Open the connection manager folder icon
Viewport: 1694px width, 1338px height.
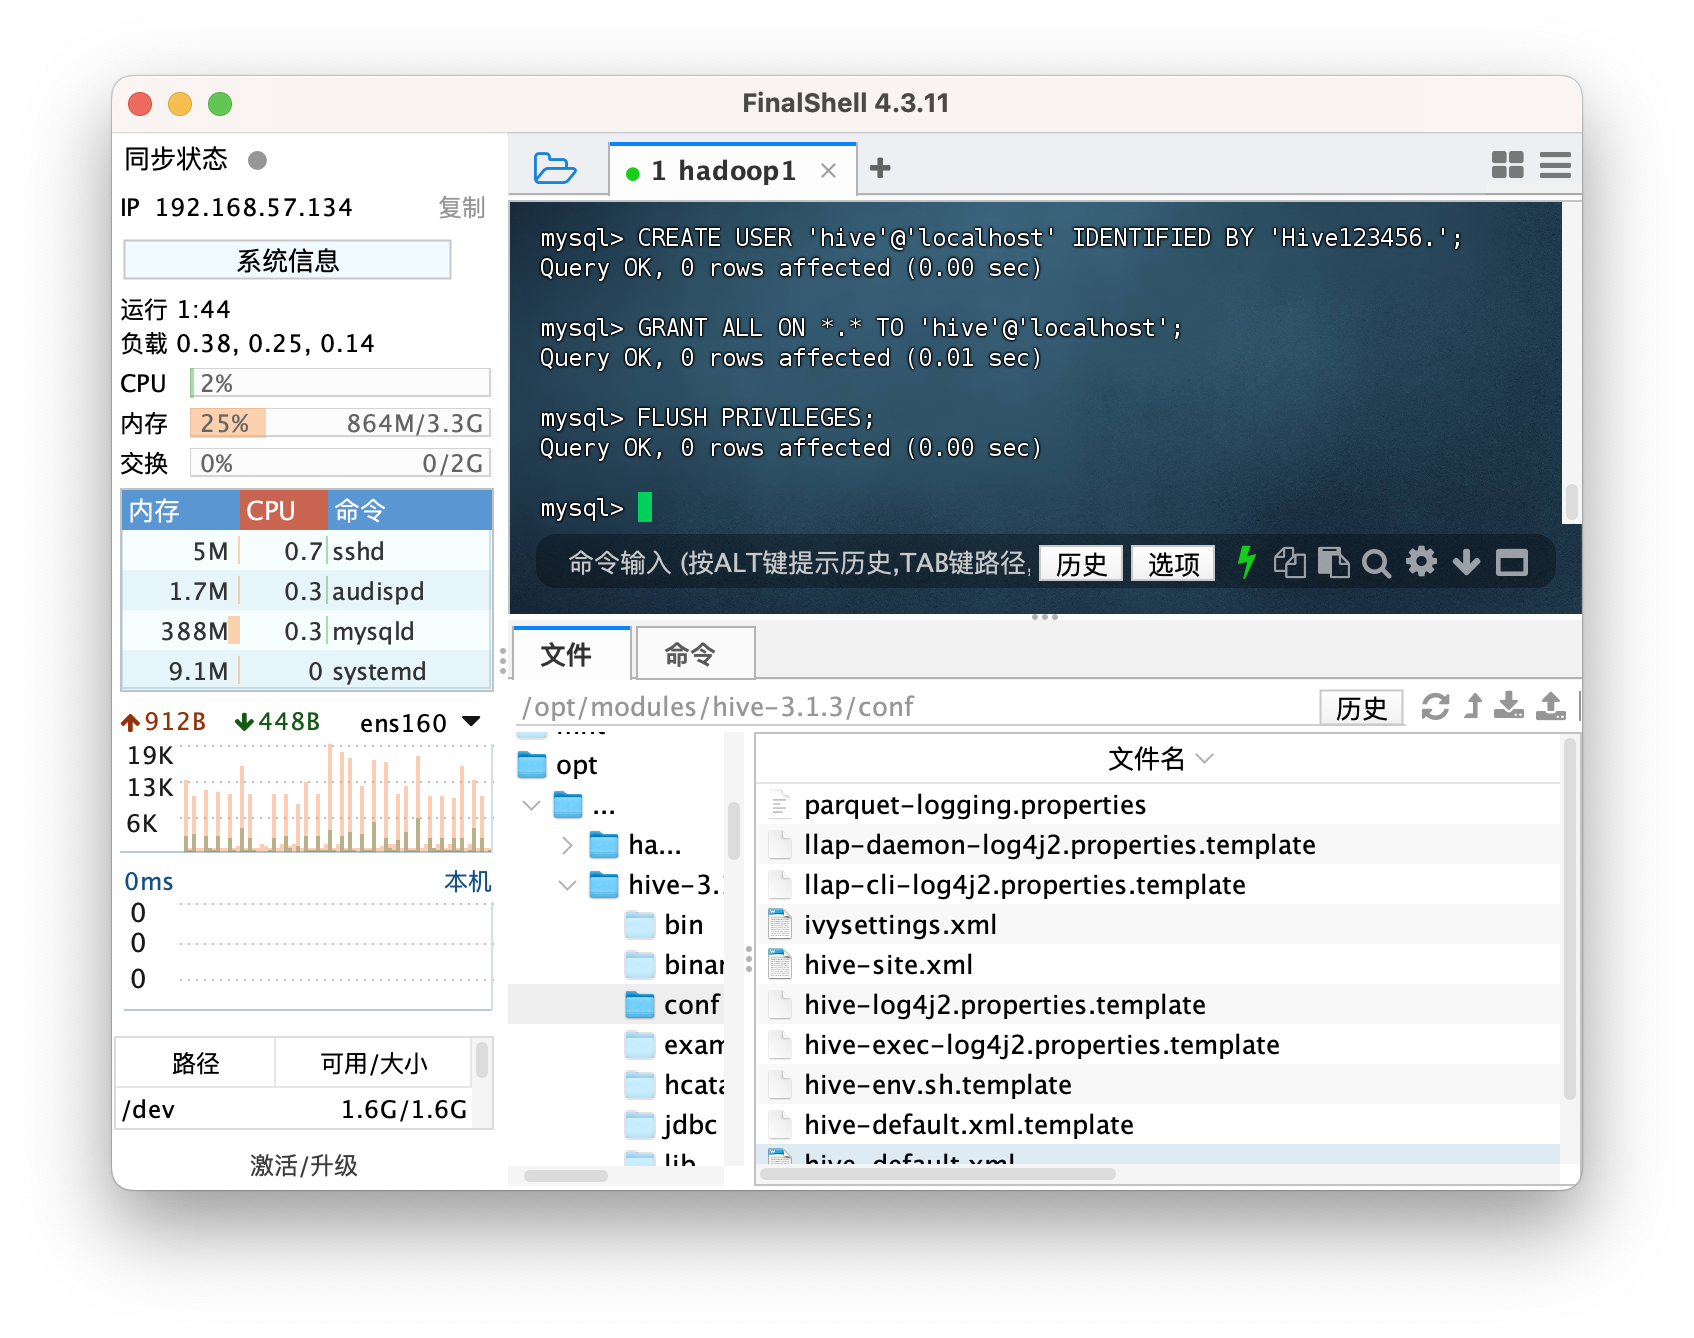coord(554,168)
